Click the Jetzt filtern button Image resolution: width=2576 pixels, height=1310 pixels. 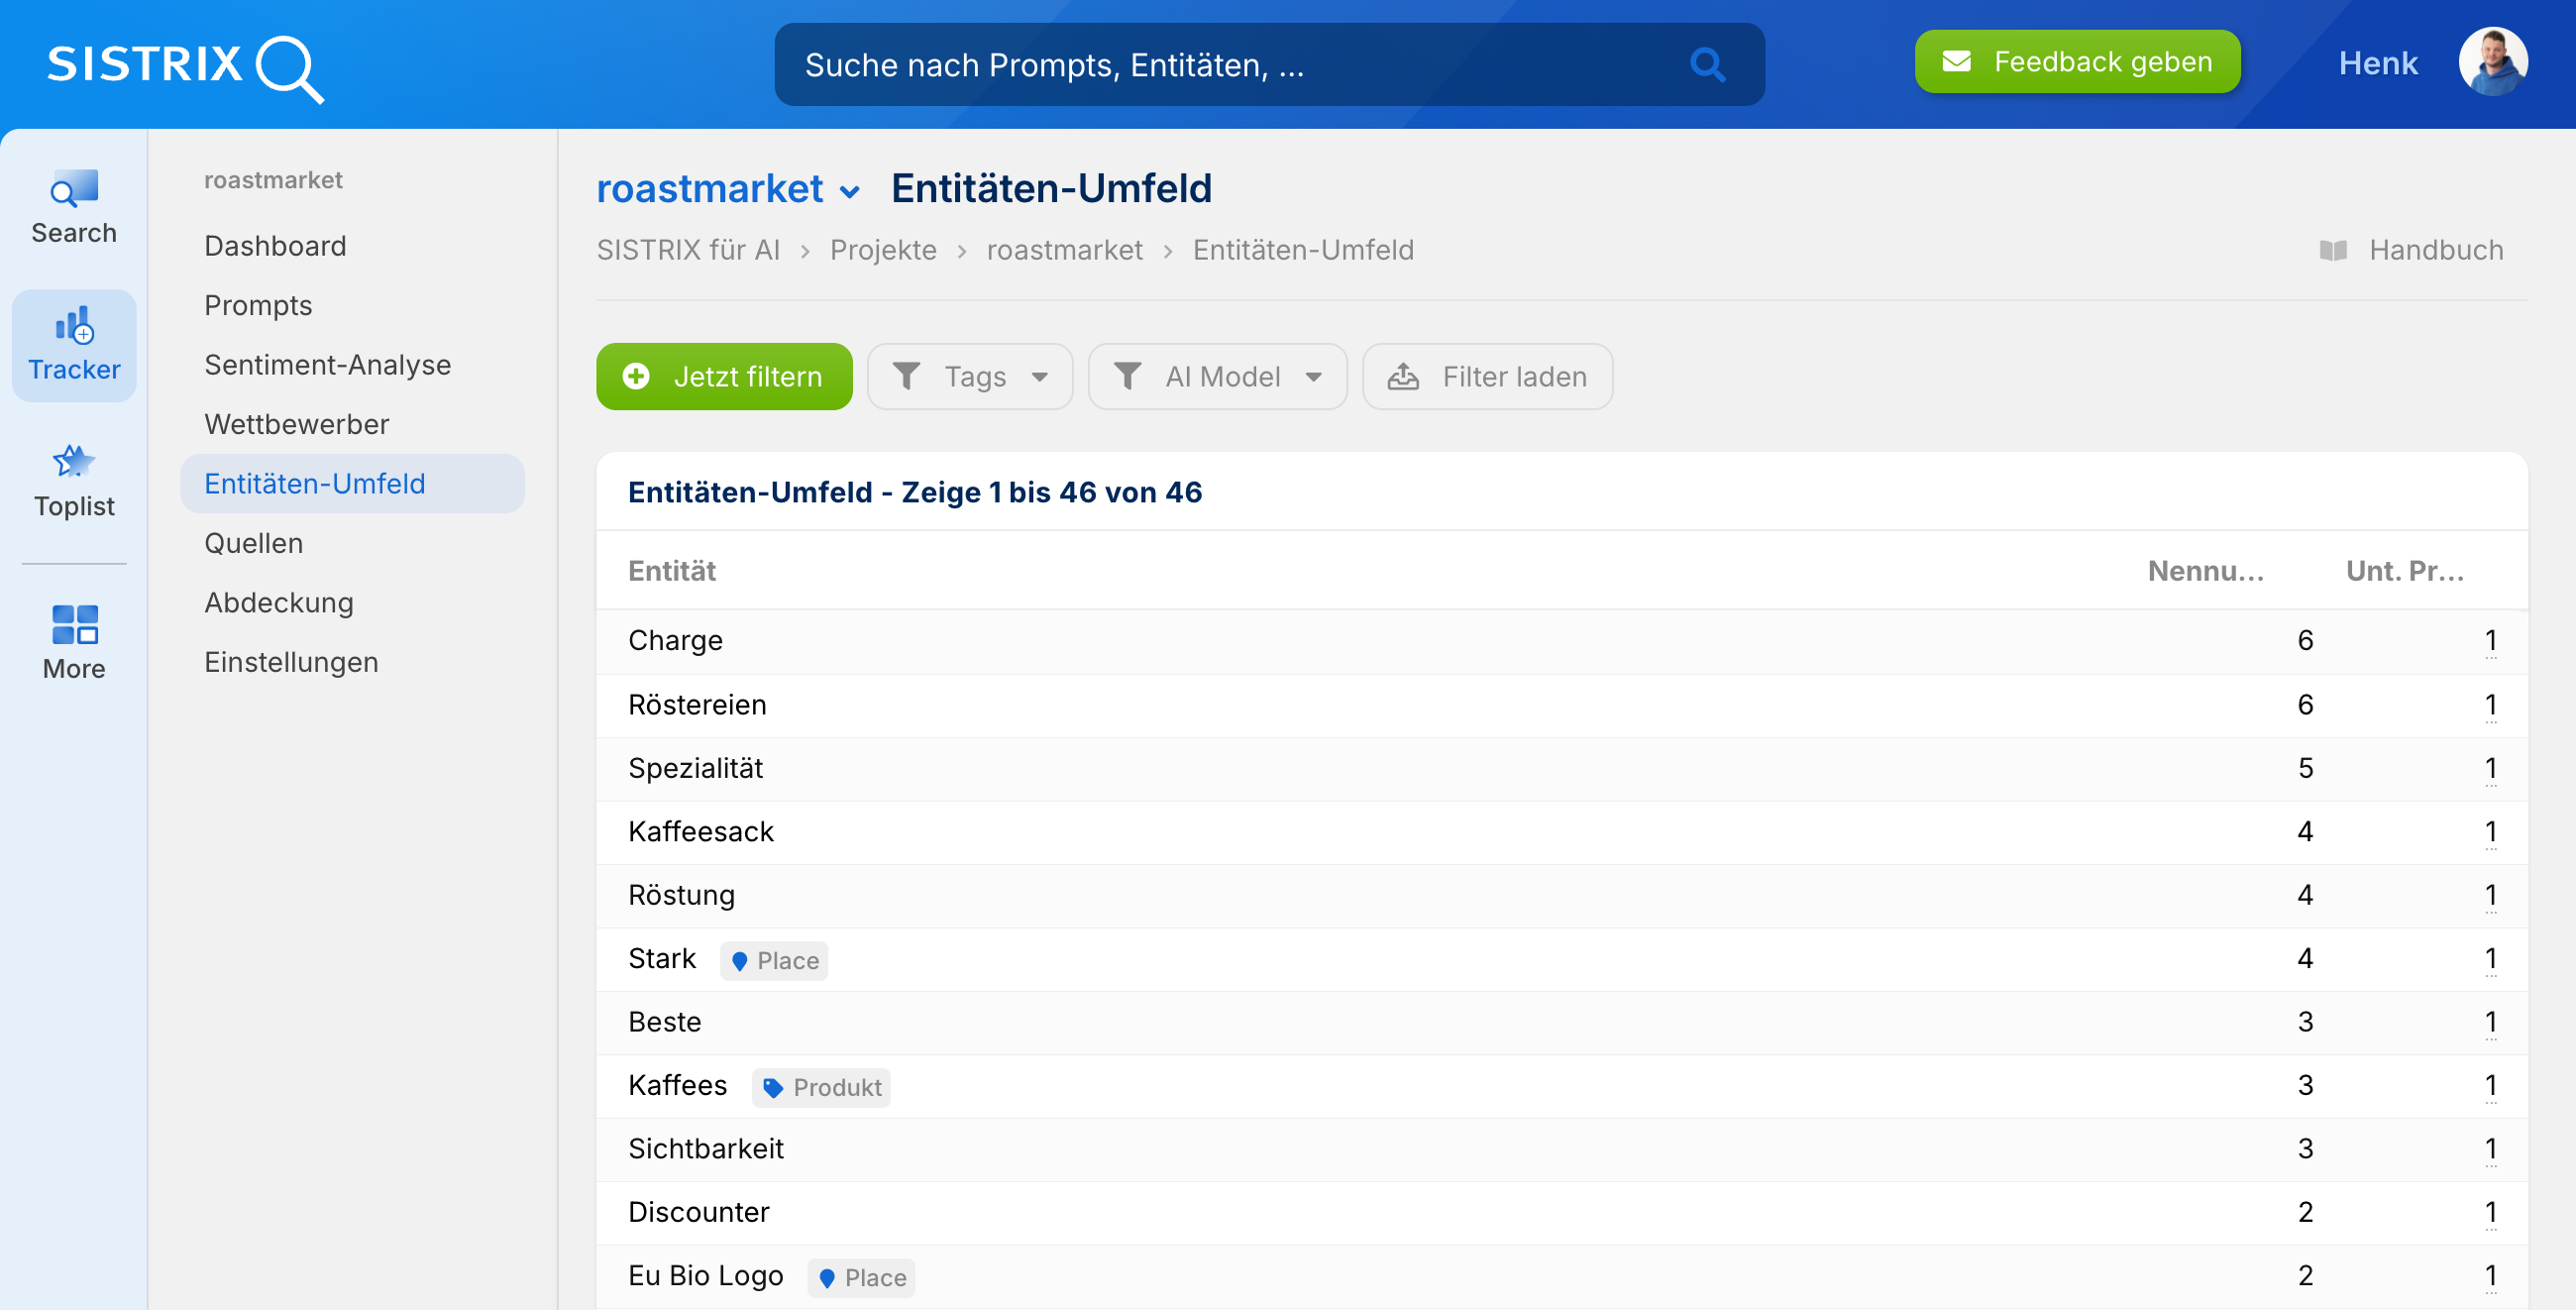[724, 377]
